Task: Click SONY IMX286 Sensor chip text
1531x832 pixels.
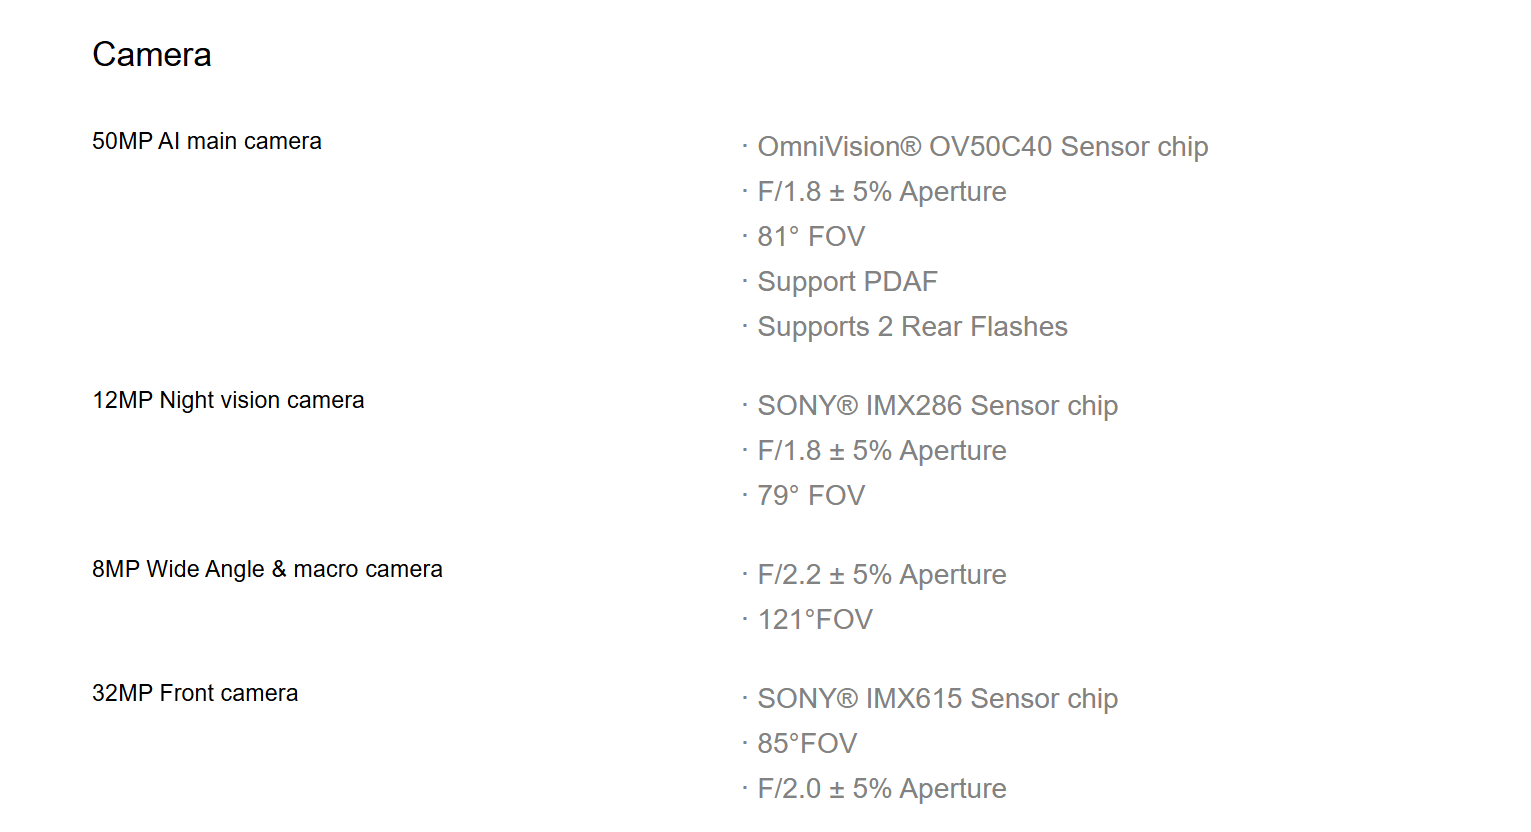Action: coord(938,406)
